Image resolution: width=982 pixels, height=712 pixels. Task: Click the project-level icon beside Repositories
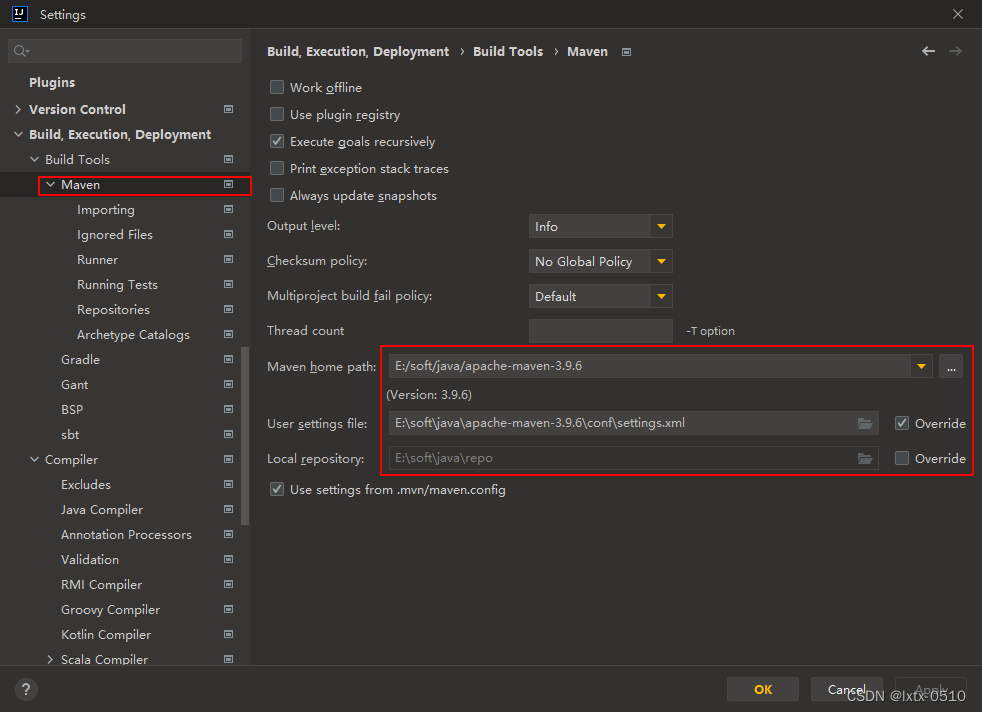(229, 309)
